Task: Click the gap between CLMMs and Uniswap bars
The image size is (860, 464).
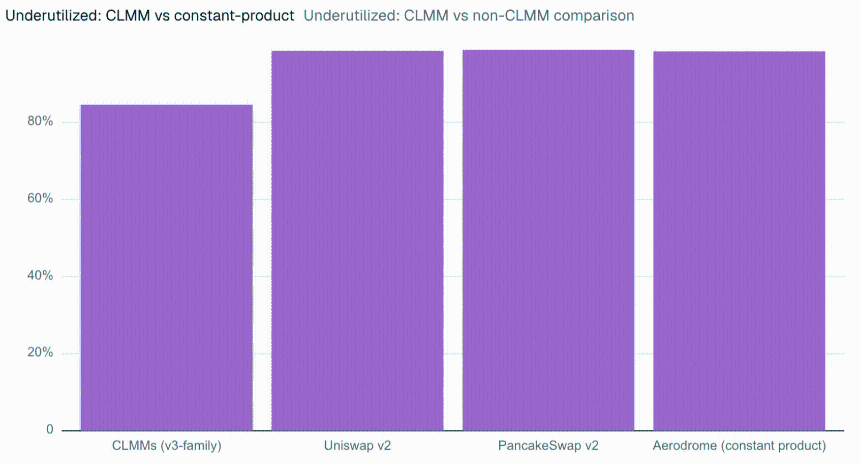Action: [262, 268]
